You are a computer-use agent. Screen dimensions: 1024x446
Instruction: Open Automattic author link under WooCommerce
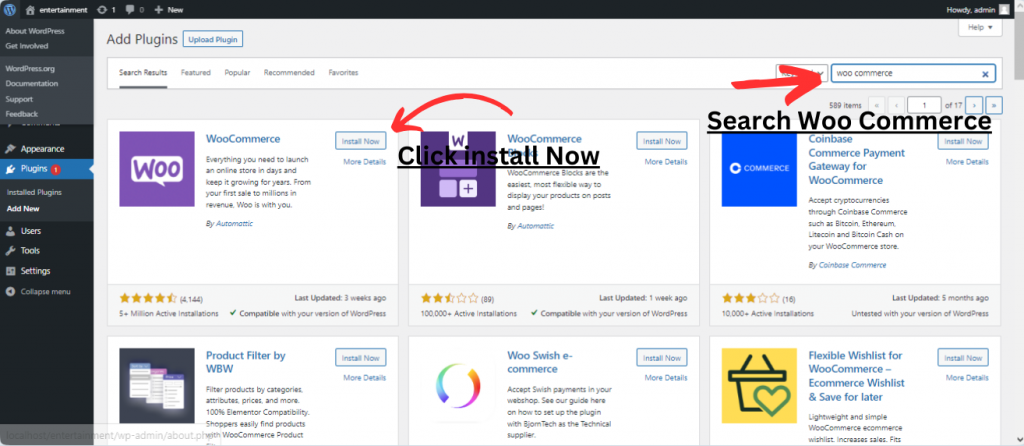[233, 223]
